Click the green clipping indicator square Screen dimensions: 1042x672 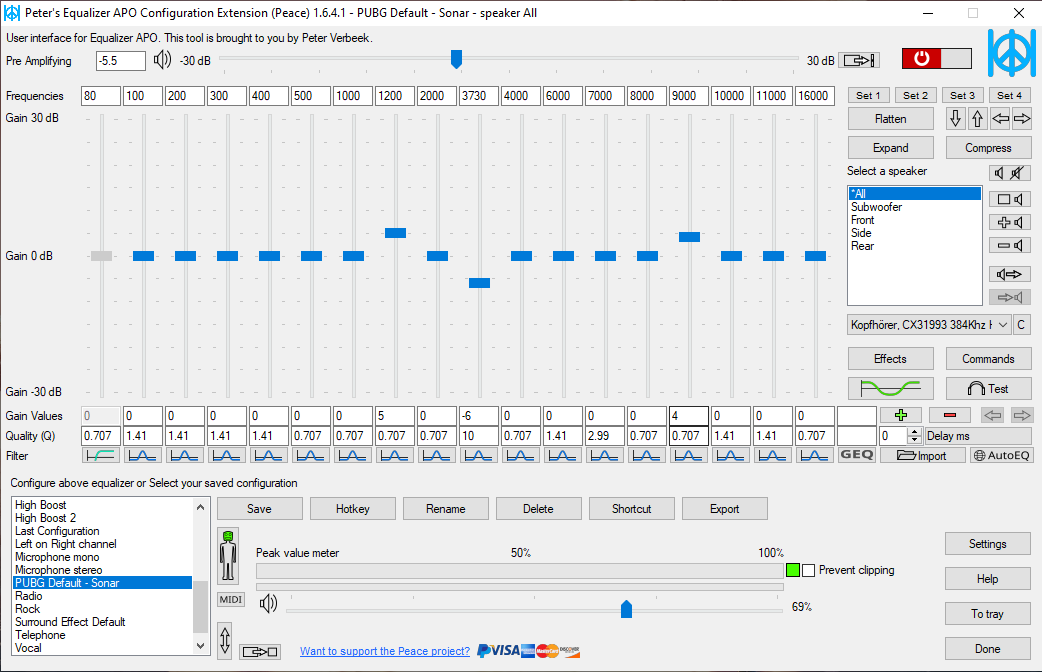(x=792, y=570)
